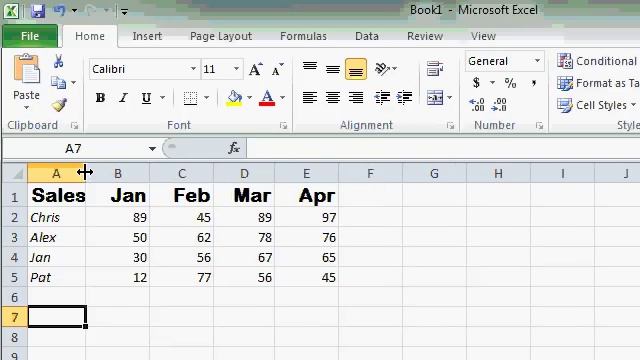Open the font size dropdown
Screen dimensions: 640x360
click(x=236, y=69)
